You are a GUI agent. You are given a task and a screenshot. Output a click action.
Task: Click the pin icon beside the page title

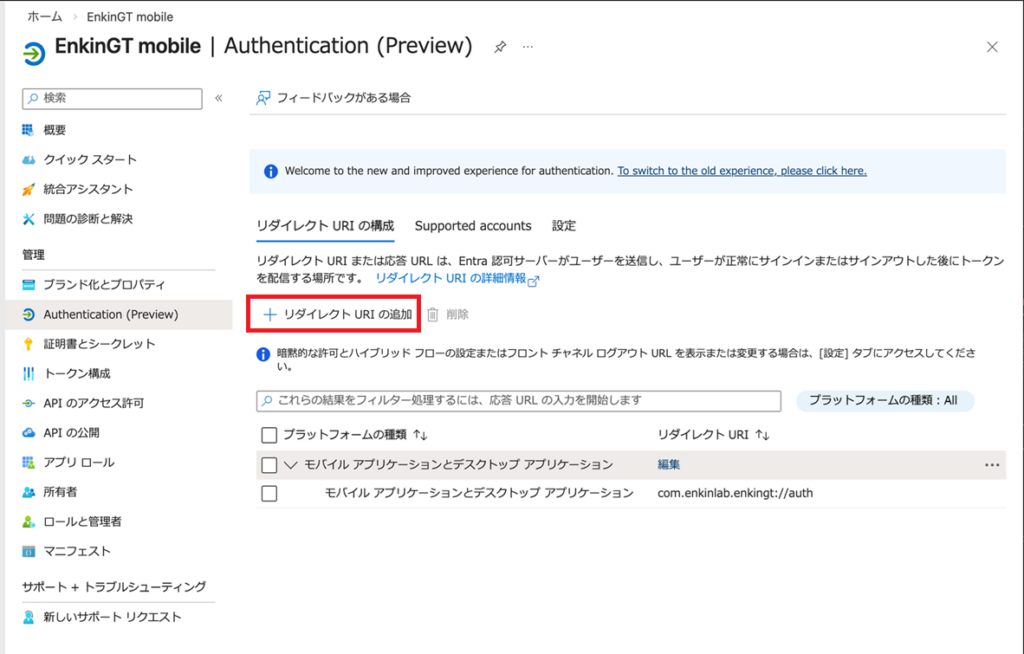(x=500, y=47)
